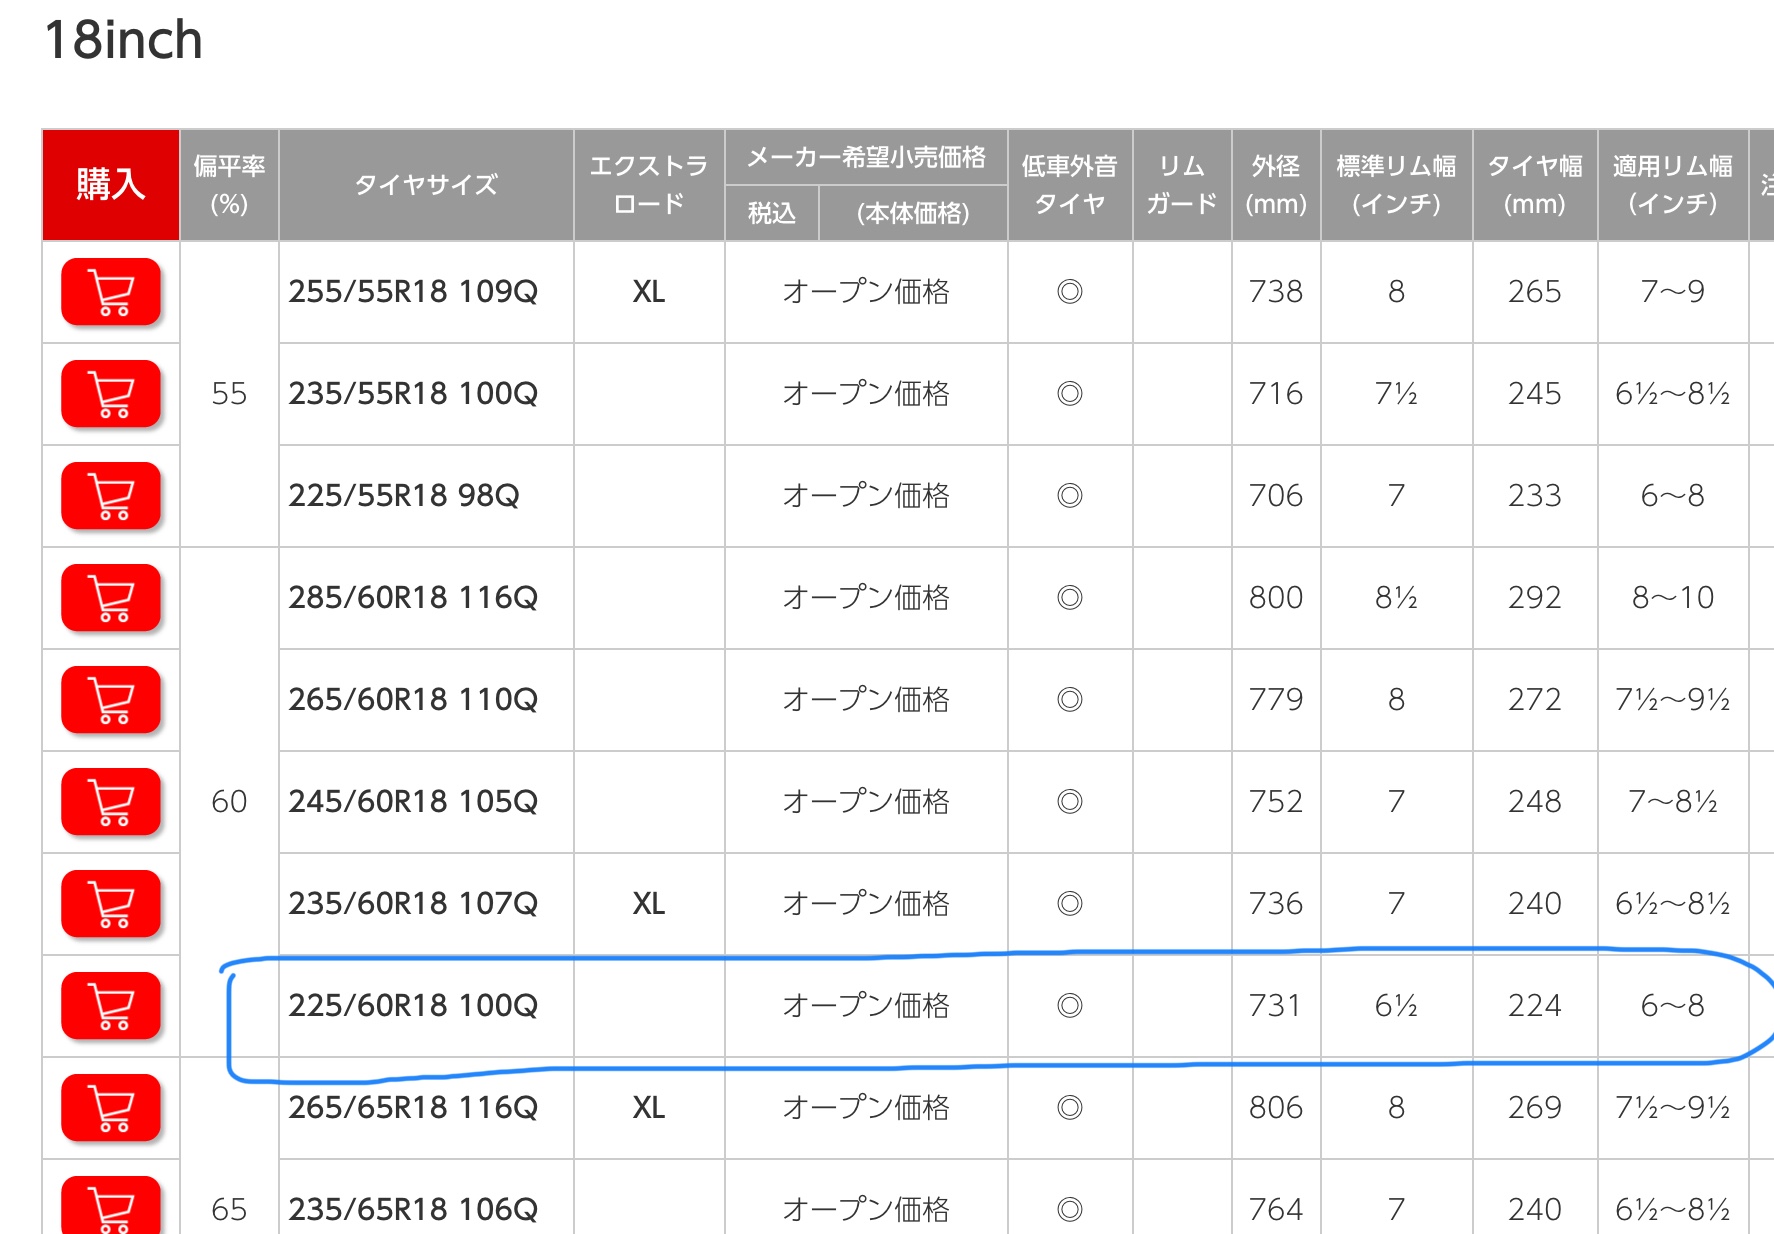Click the 購入 column header
The image size is (1774, 1234).
tap(111, 185)
